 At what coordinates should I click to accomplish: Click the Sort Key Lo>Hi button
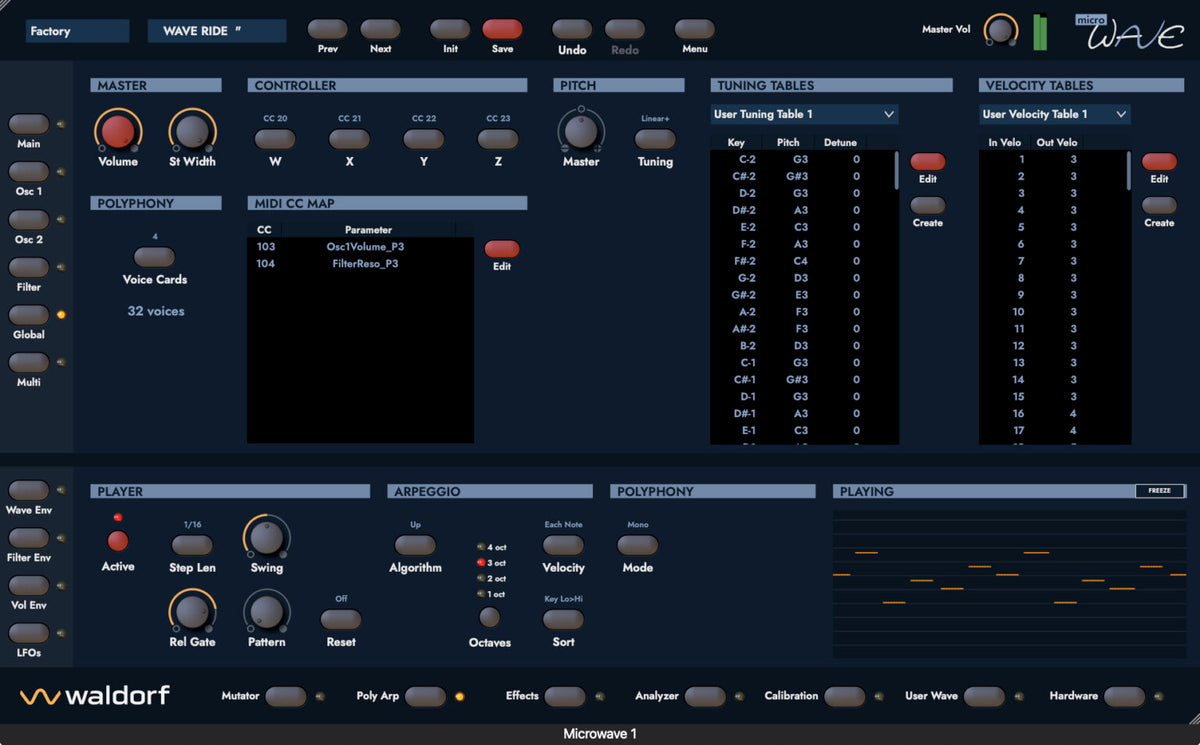(x=563, y=619)
